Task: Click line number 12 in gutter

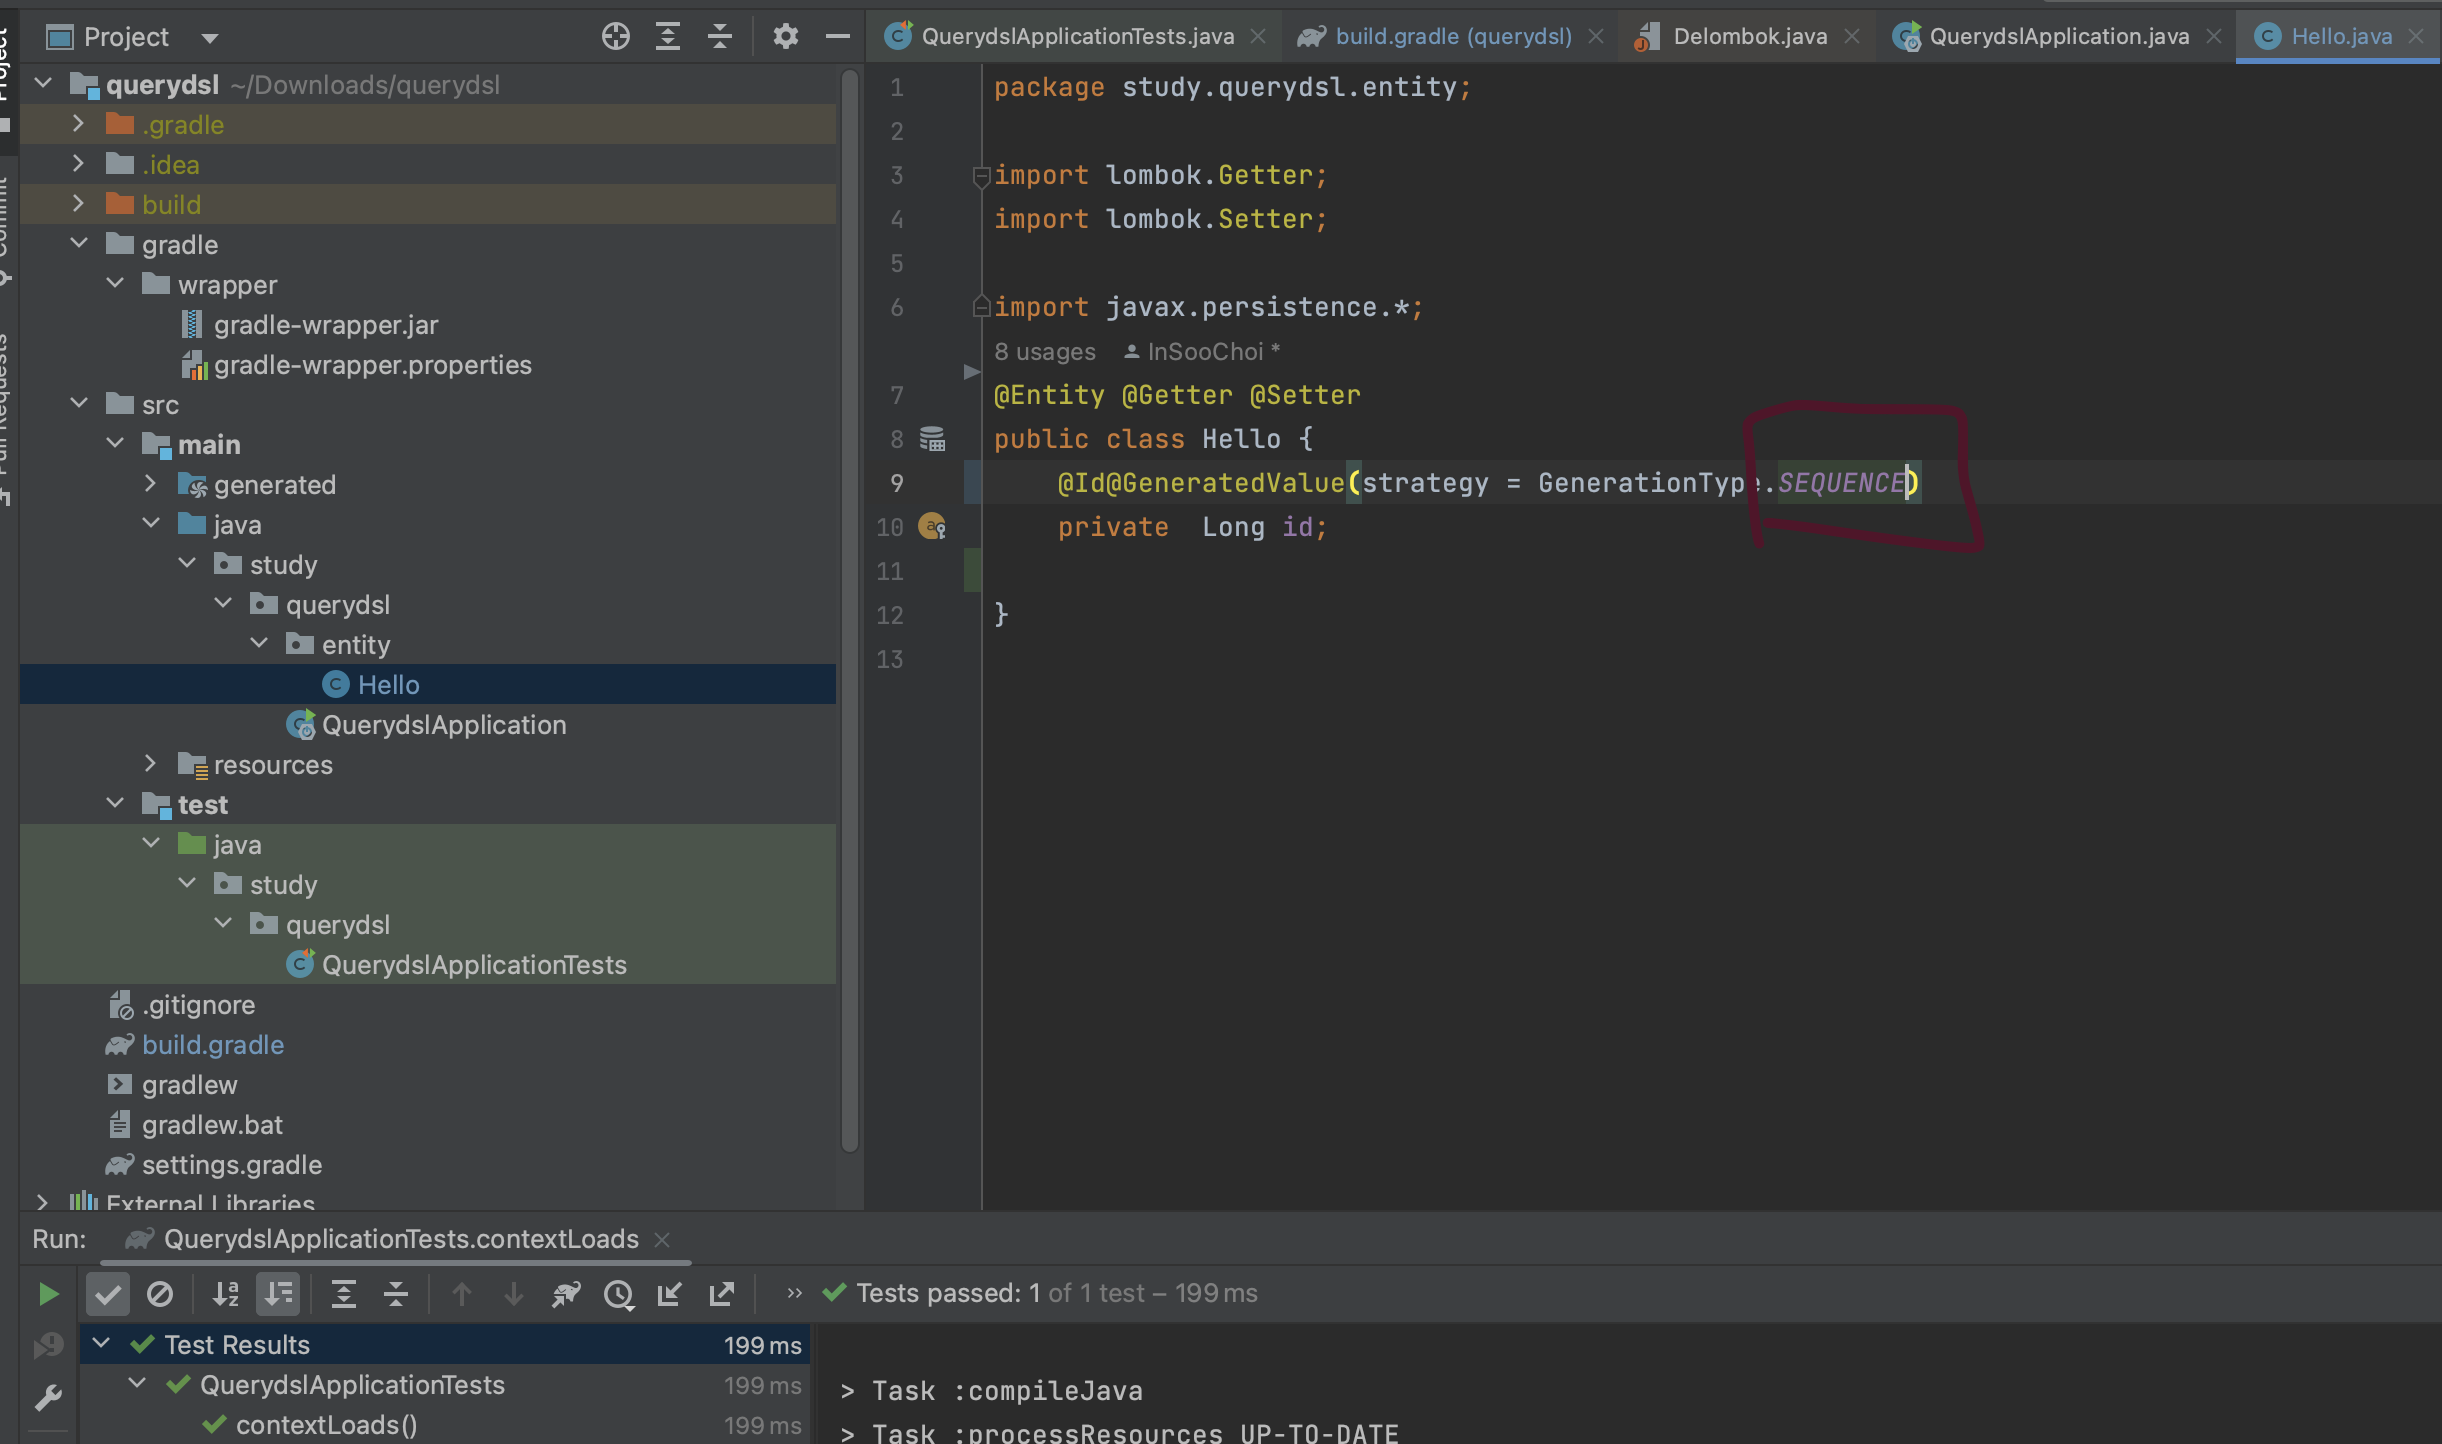Action: pos(890,615)
